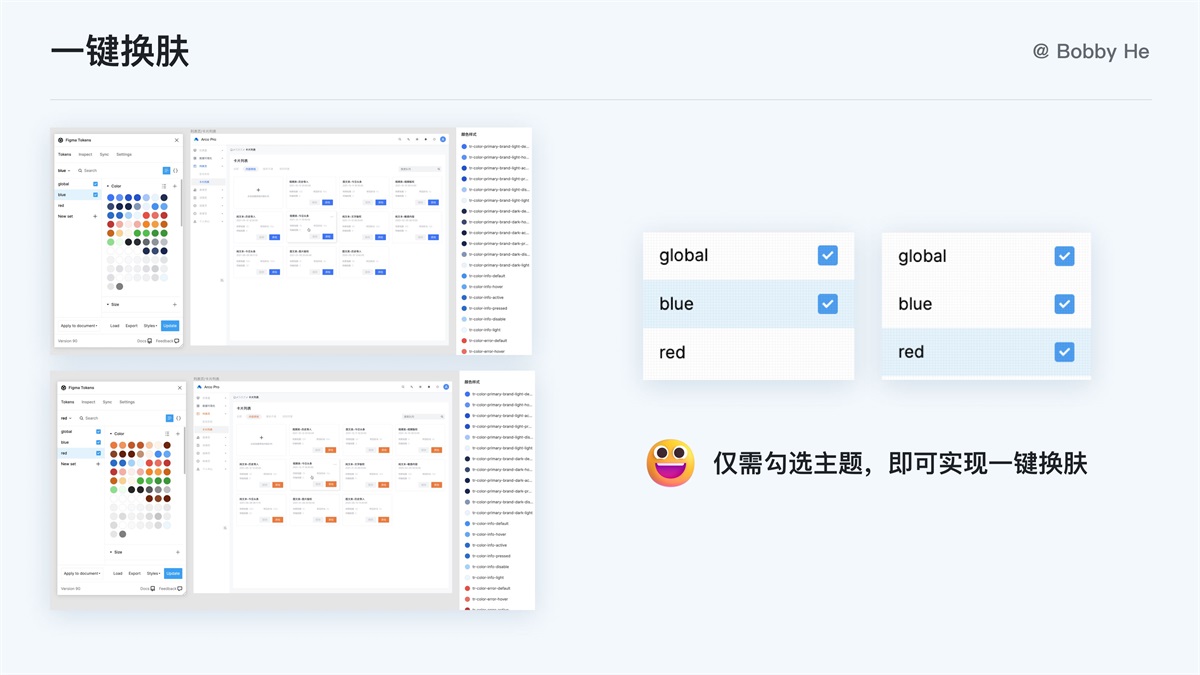Click the Figma Tokens logo icon in bottom panel
This screenshot has height=675, width=1200.
pos(63,388)
